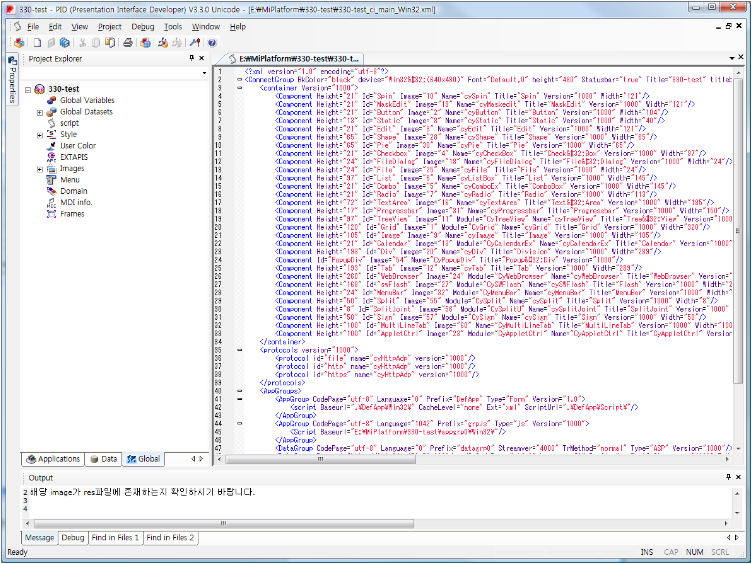Click the Print toolbar icon

(x=127, y=43)
